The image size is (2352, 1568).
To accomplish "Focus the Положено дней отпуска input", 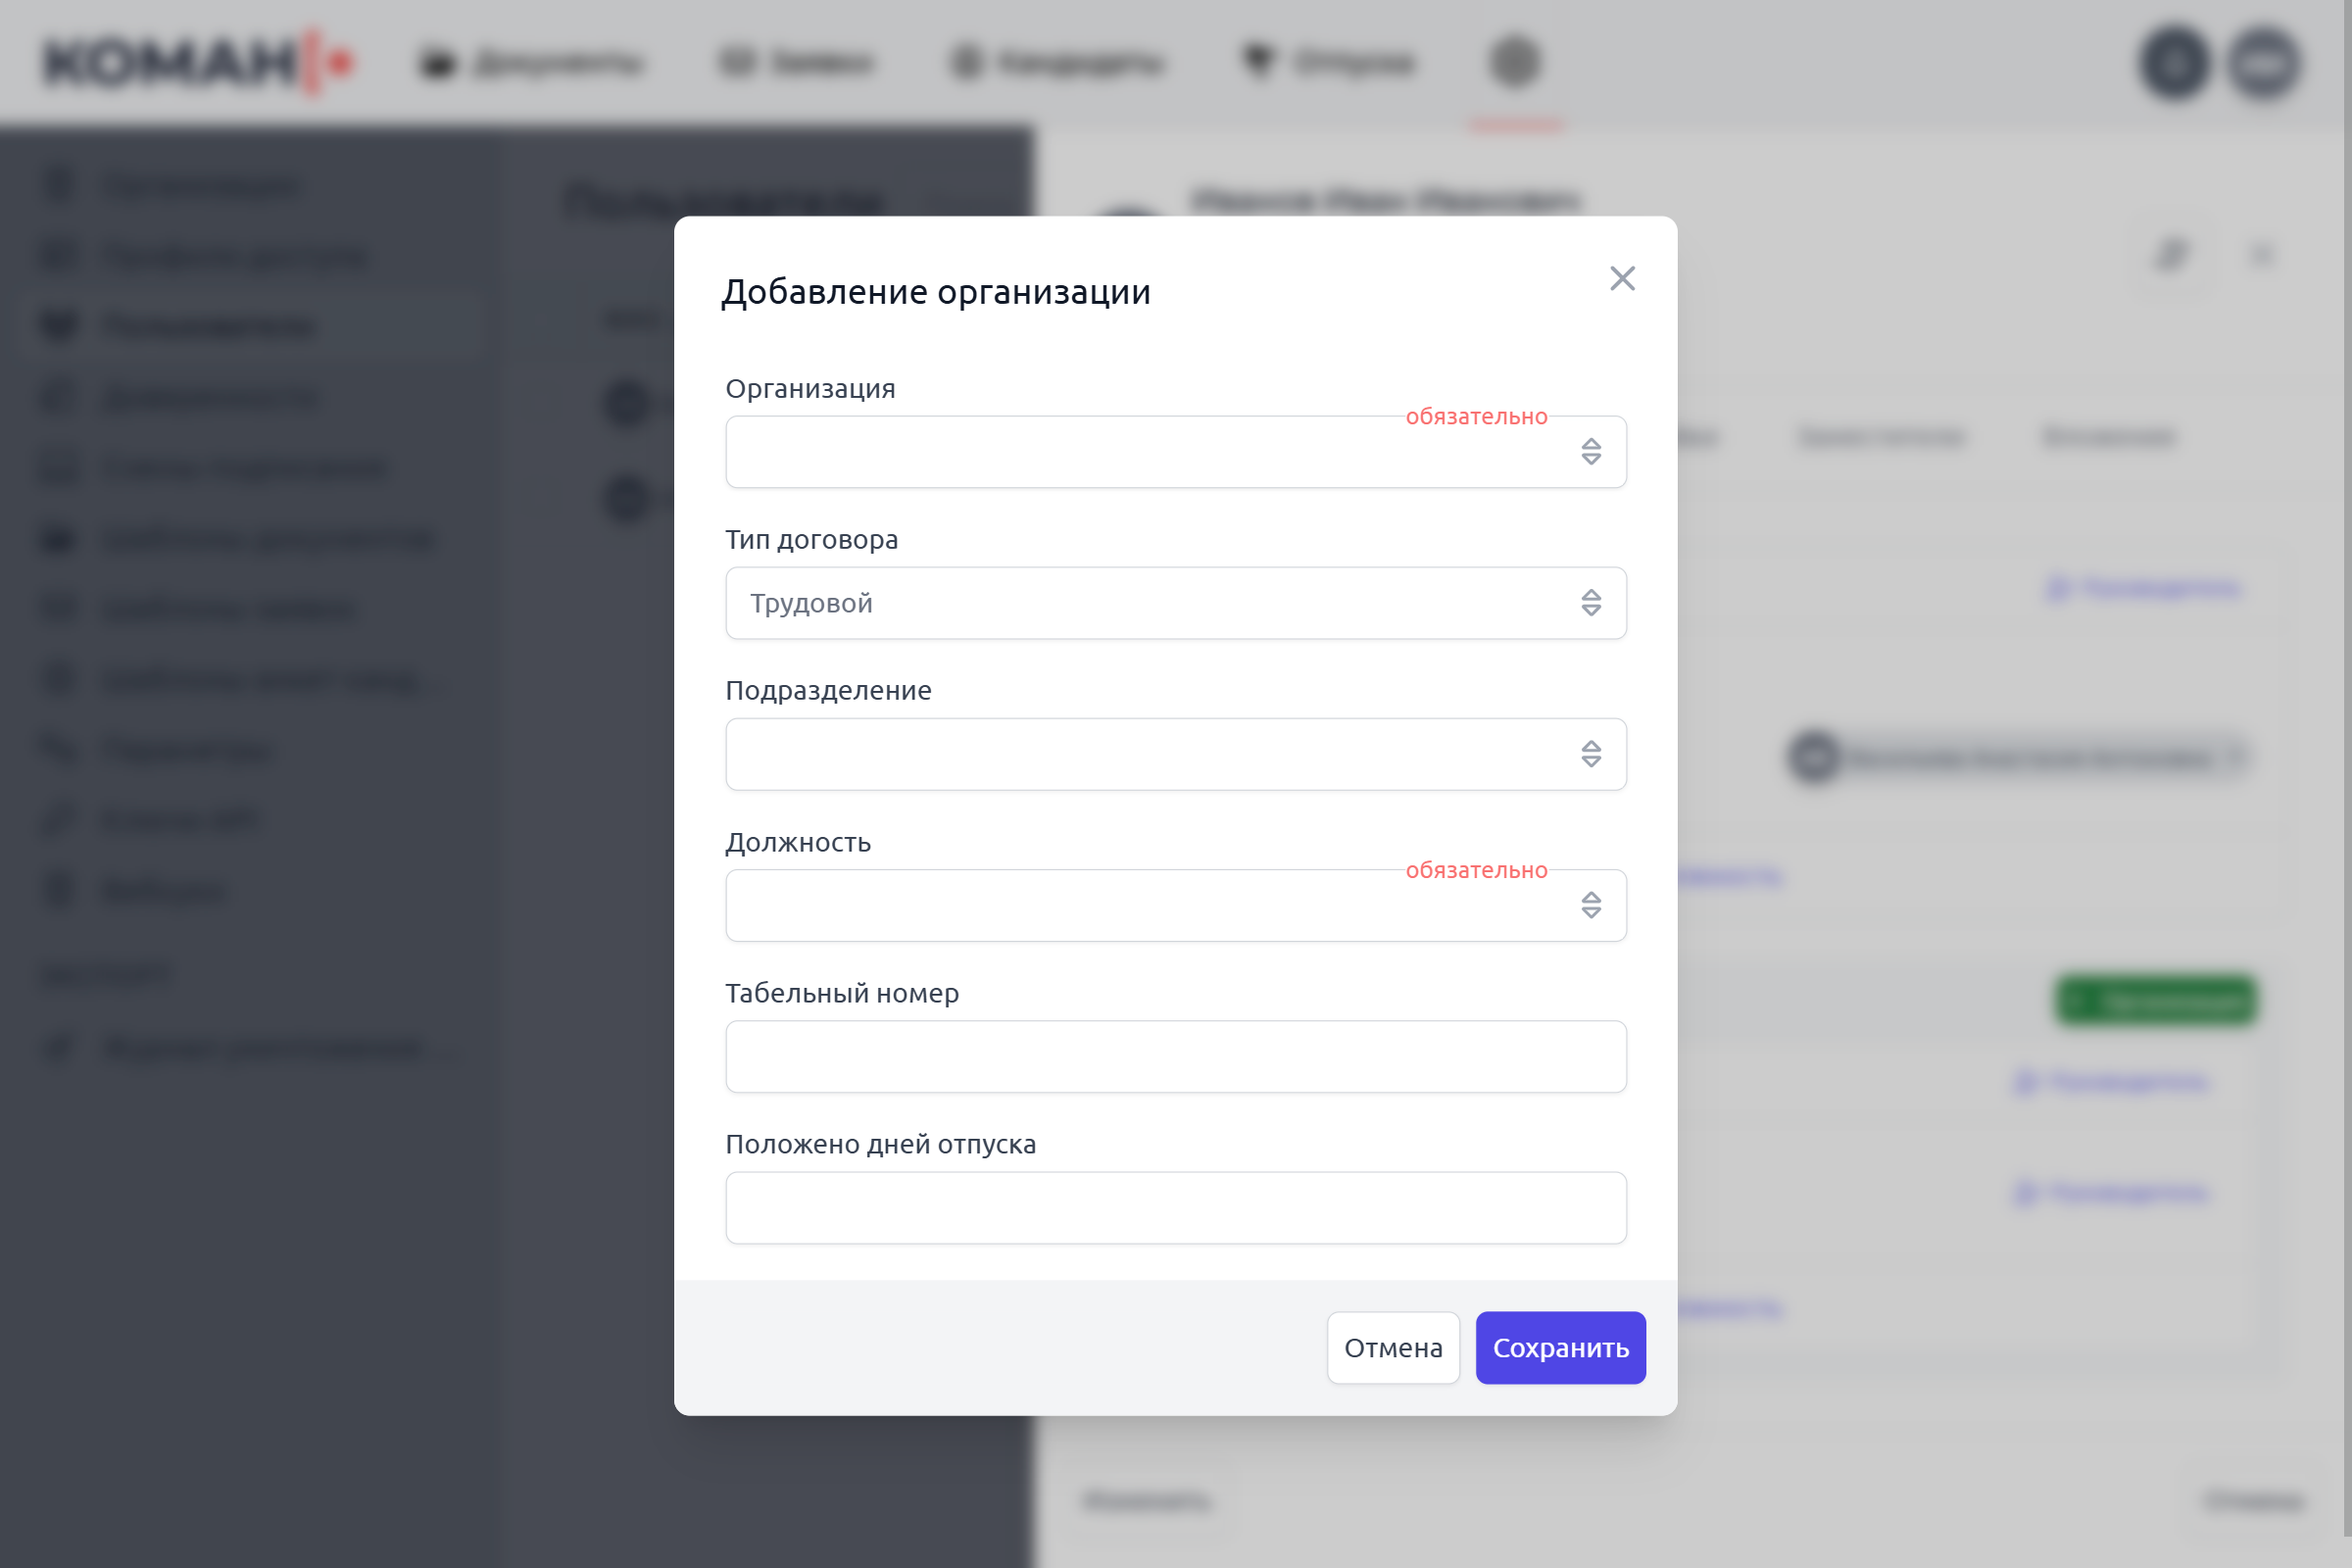I will pyautogui.click(x=1175, y=1208).
